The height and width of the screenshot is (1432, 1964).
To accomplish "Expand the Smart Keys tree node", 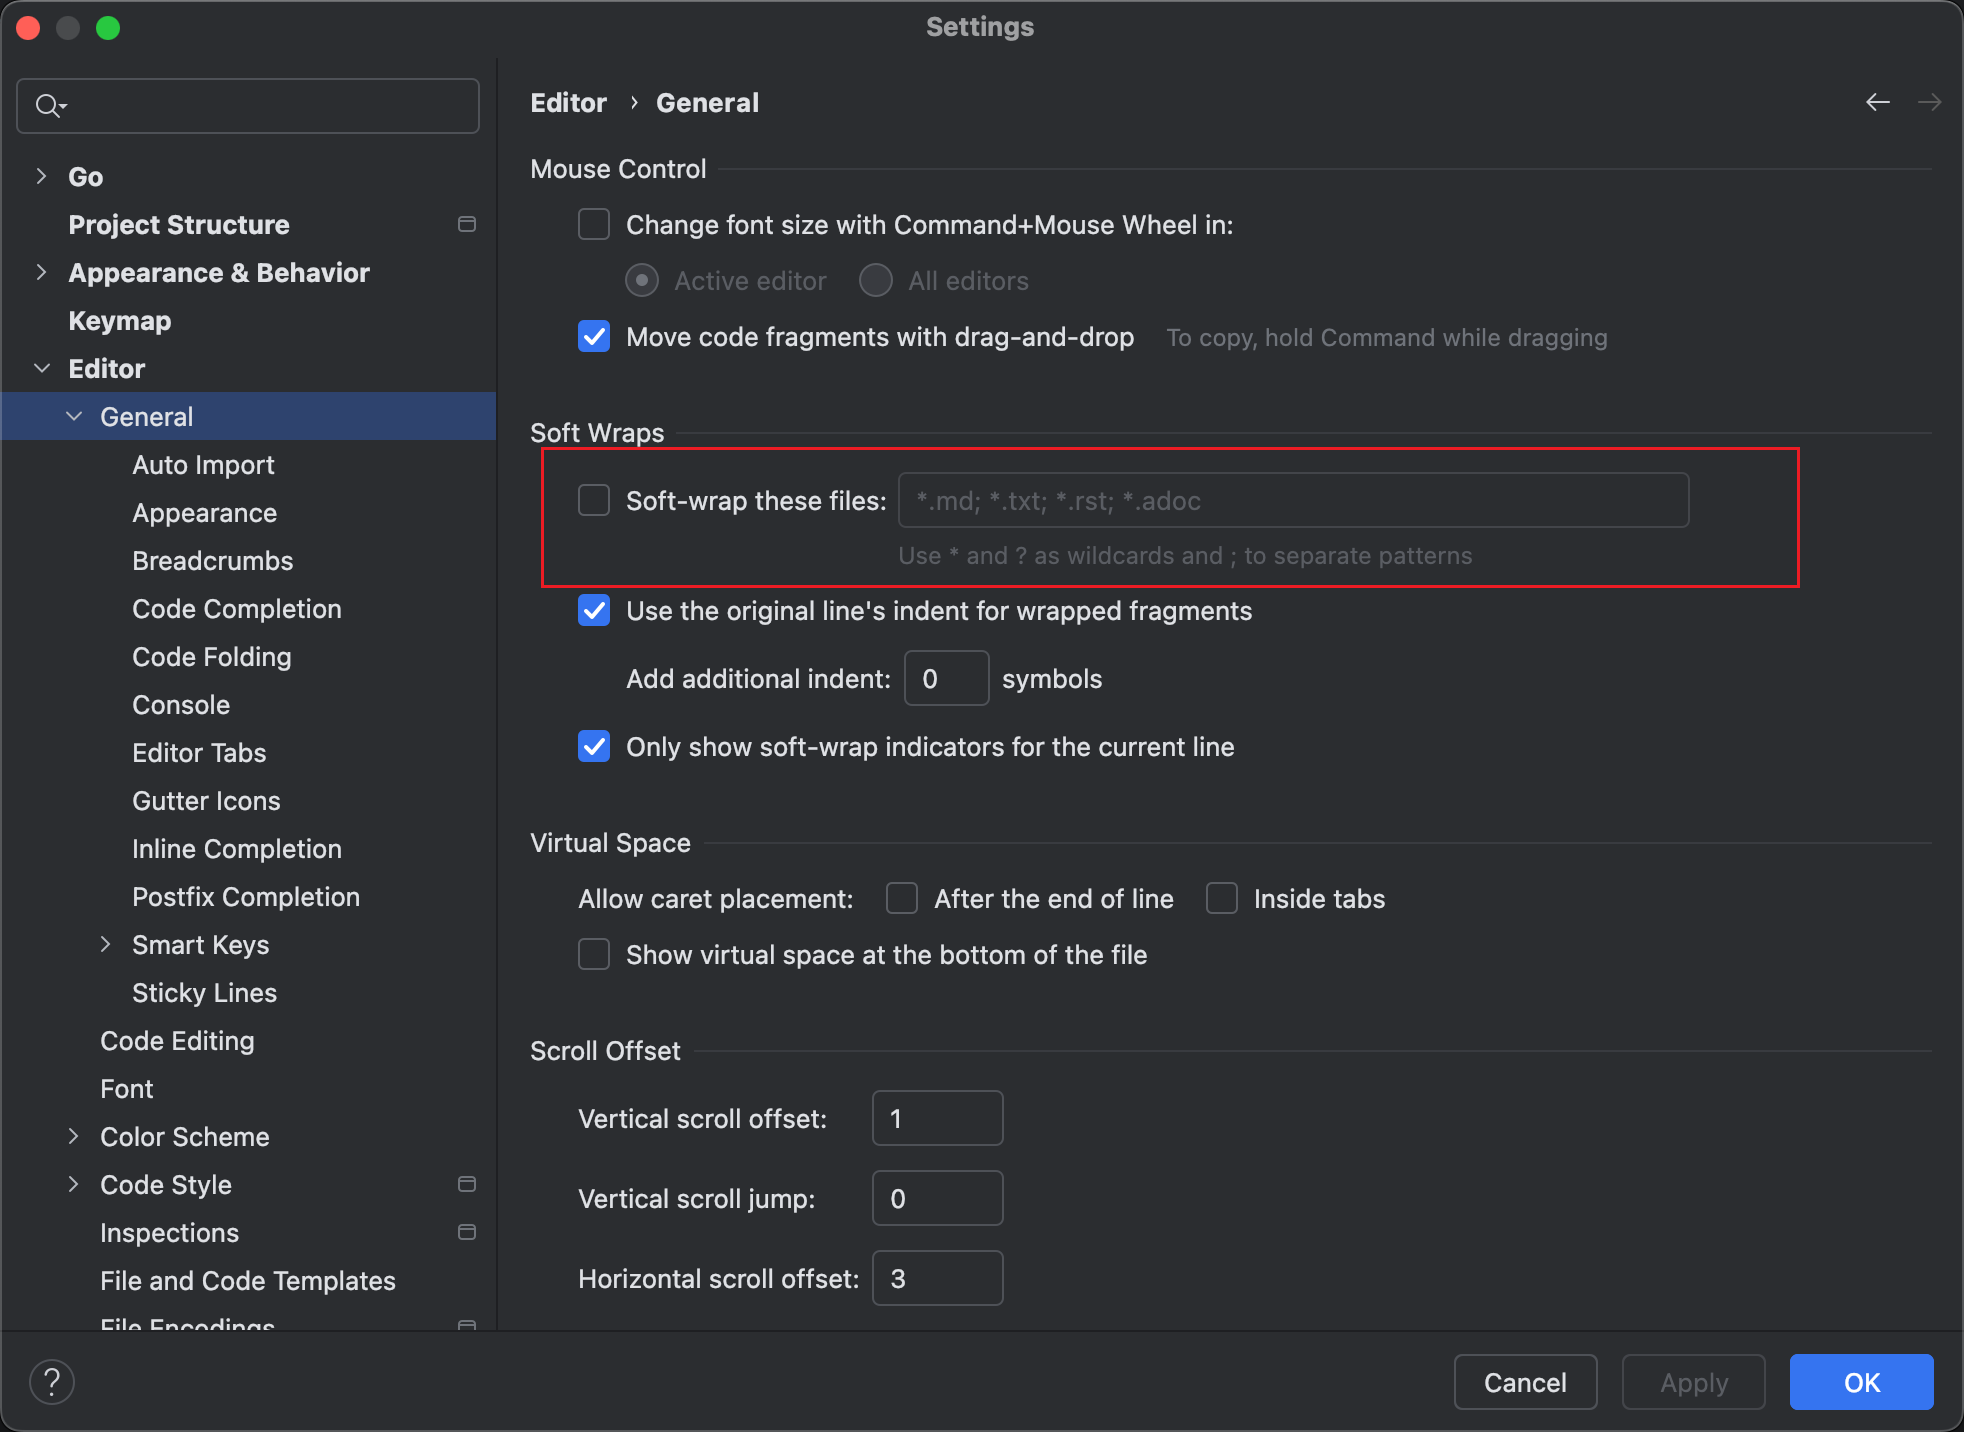I will (x=105, y=944).
